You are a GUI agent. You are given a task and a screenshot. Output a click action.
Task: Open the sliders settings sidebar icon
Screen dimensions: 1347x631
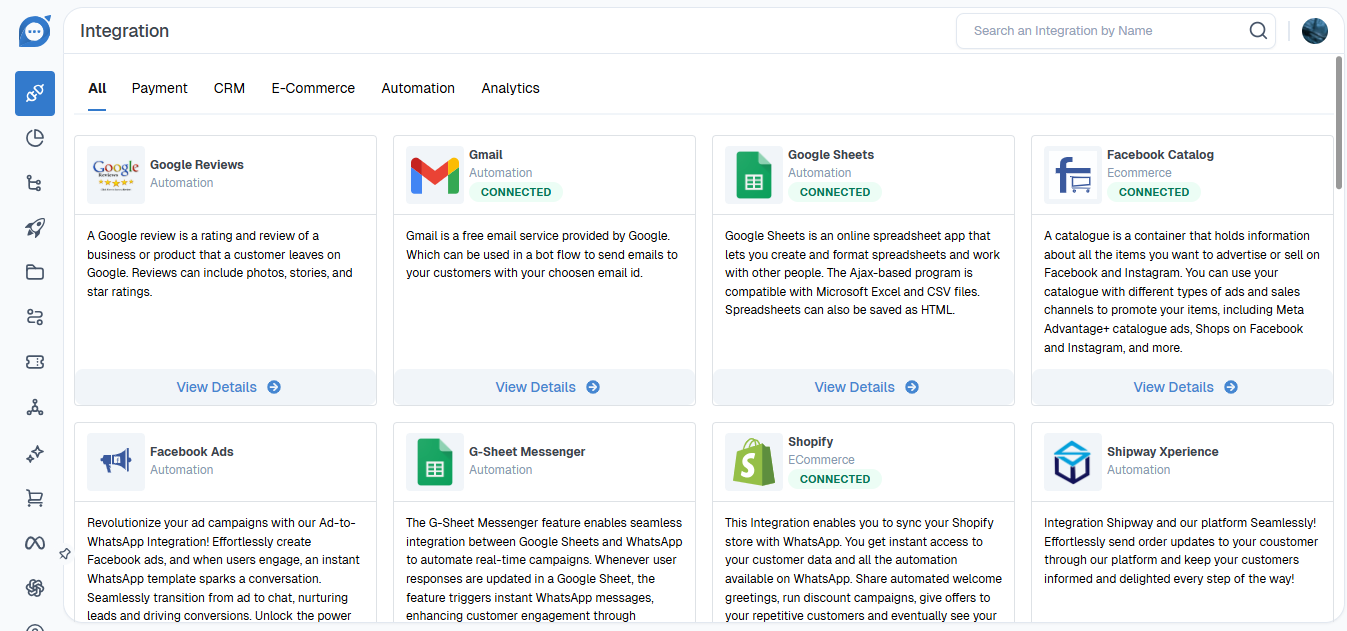click(x=35, y=317)
